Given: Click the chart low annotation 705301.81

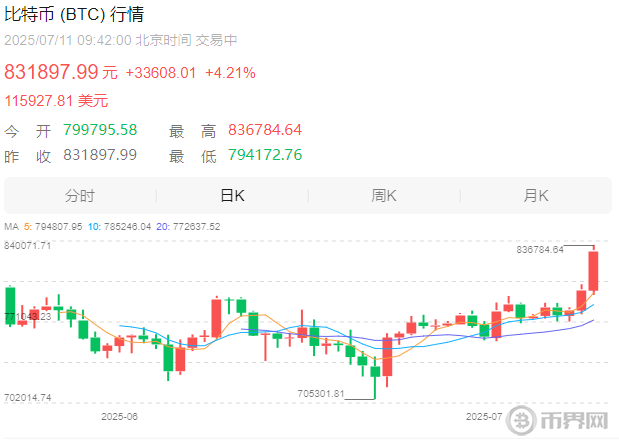Looking at the screenshot, I should pyautogui.click(x=321, y=394).
